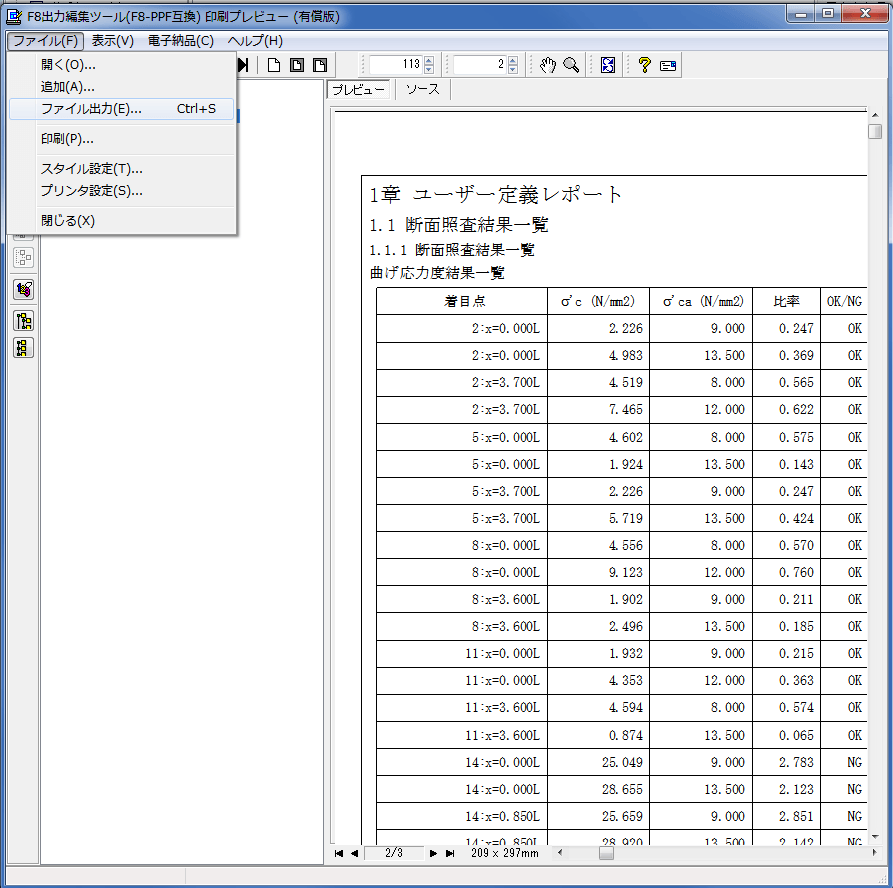The image size is (893, 888).
Task: Click the colored 123 numbering sidebar icon
Action: [x=23, y=290]
